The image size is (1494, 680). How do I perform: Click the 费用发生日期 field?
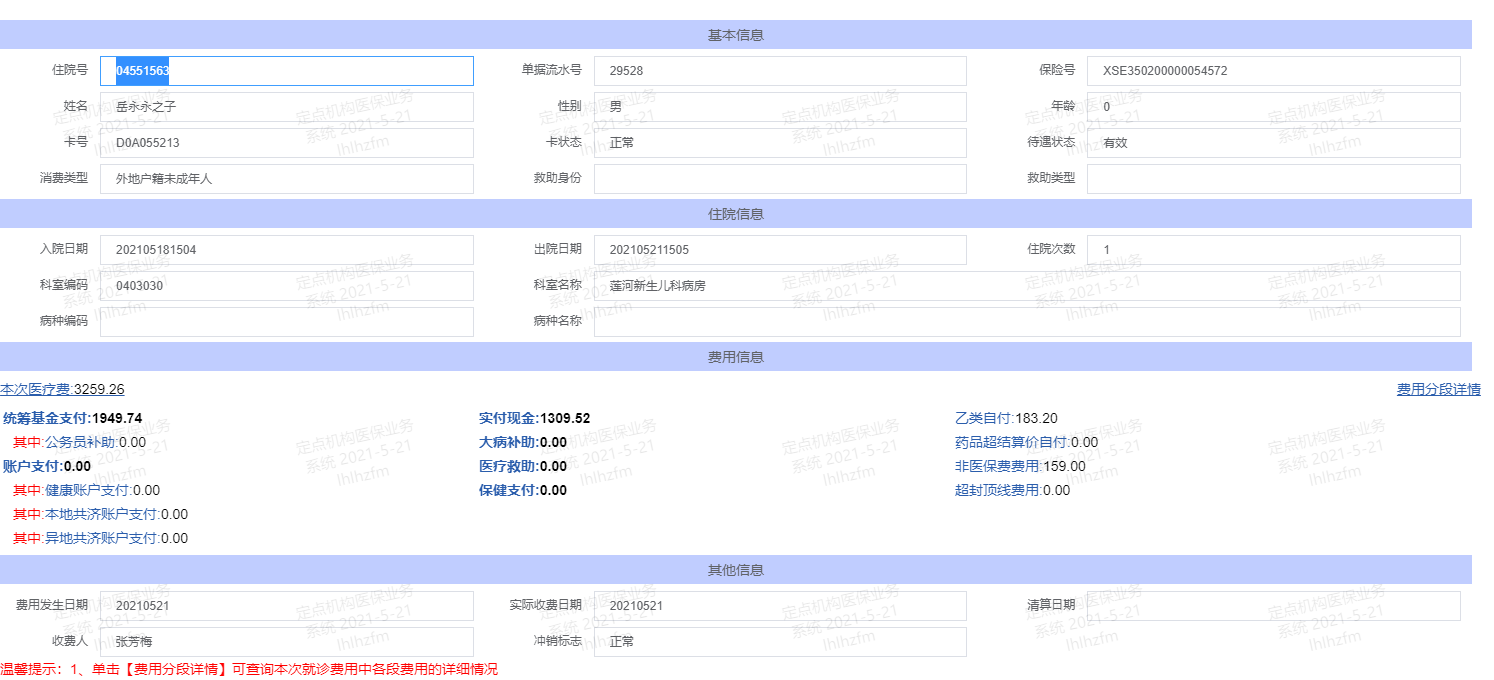(287, 606)
